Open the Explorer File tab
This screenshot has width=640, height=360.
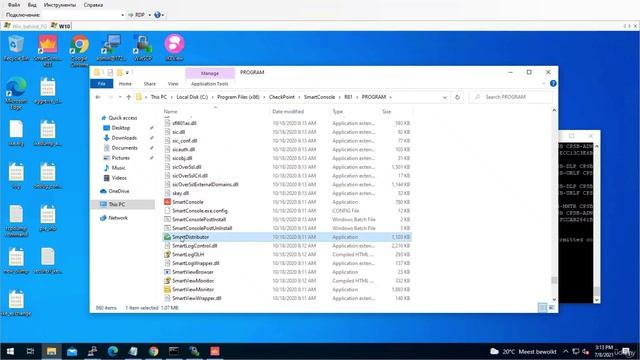102,84
